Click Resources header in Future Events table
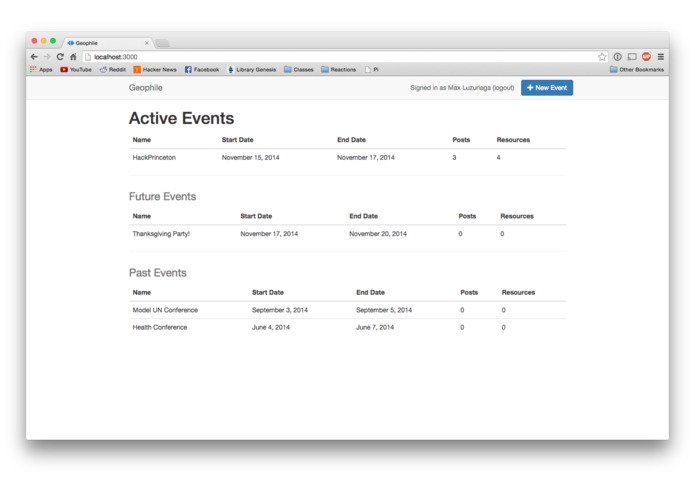Image resolution: width=695 pixels, height=494 pixels. [x=517, y=216]
